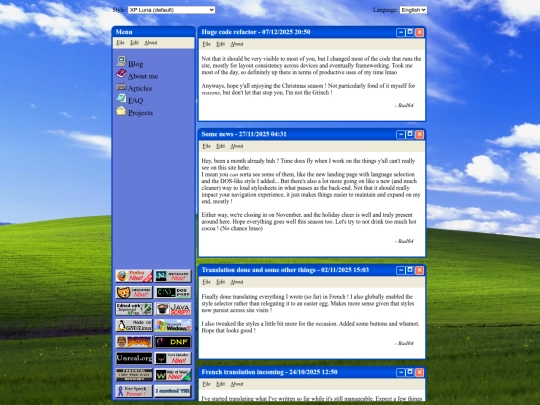Click the DNF badge
The image size is (540, 405).
coord(173,342)
